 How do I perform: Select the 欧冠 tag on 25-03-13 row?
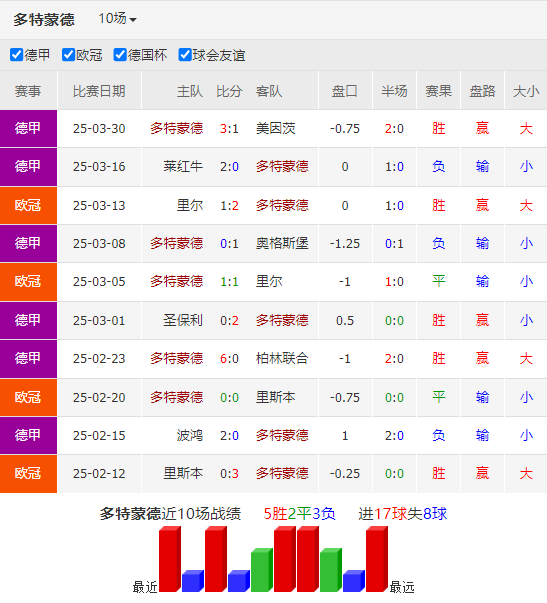pyautogui.click(x=28, y=205)
